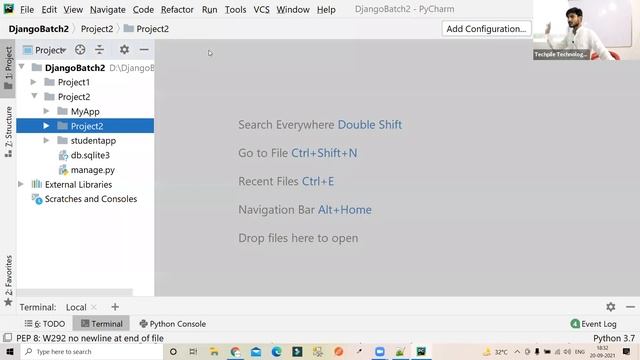Open the Structure side tab
Screen dimensions: 640x360
click(x=8, y=131)
